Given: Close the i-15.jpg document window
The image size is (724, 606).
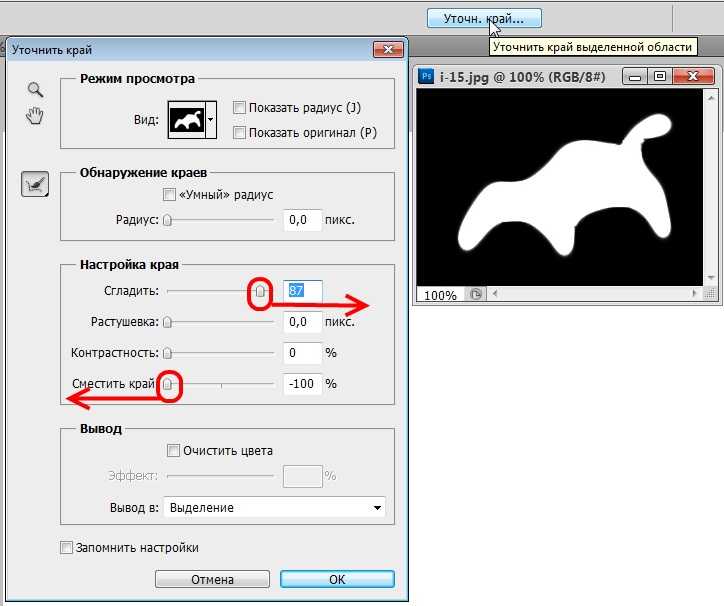Looking at the screenshot, I should (x=694, y=77).
